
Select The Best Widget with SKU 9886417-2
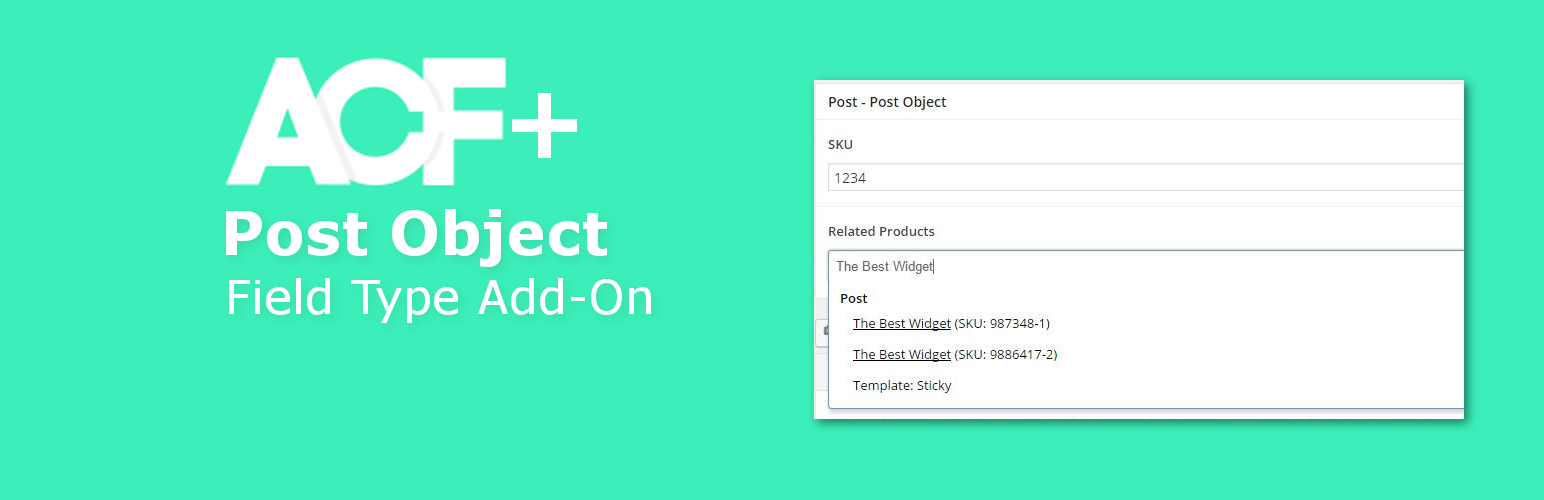click(x=955, y=355)
